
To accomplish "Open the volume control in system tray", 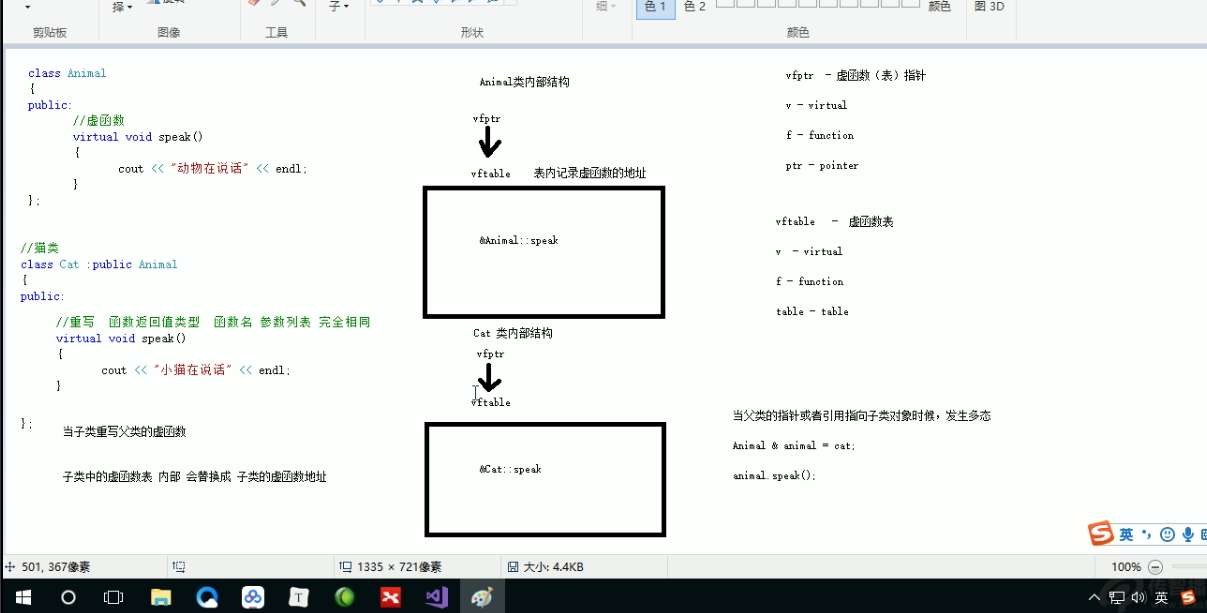I will tap(1138, 598).
